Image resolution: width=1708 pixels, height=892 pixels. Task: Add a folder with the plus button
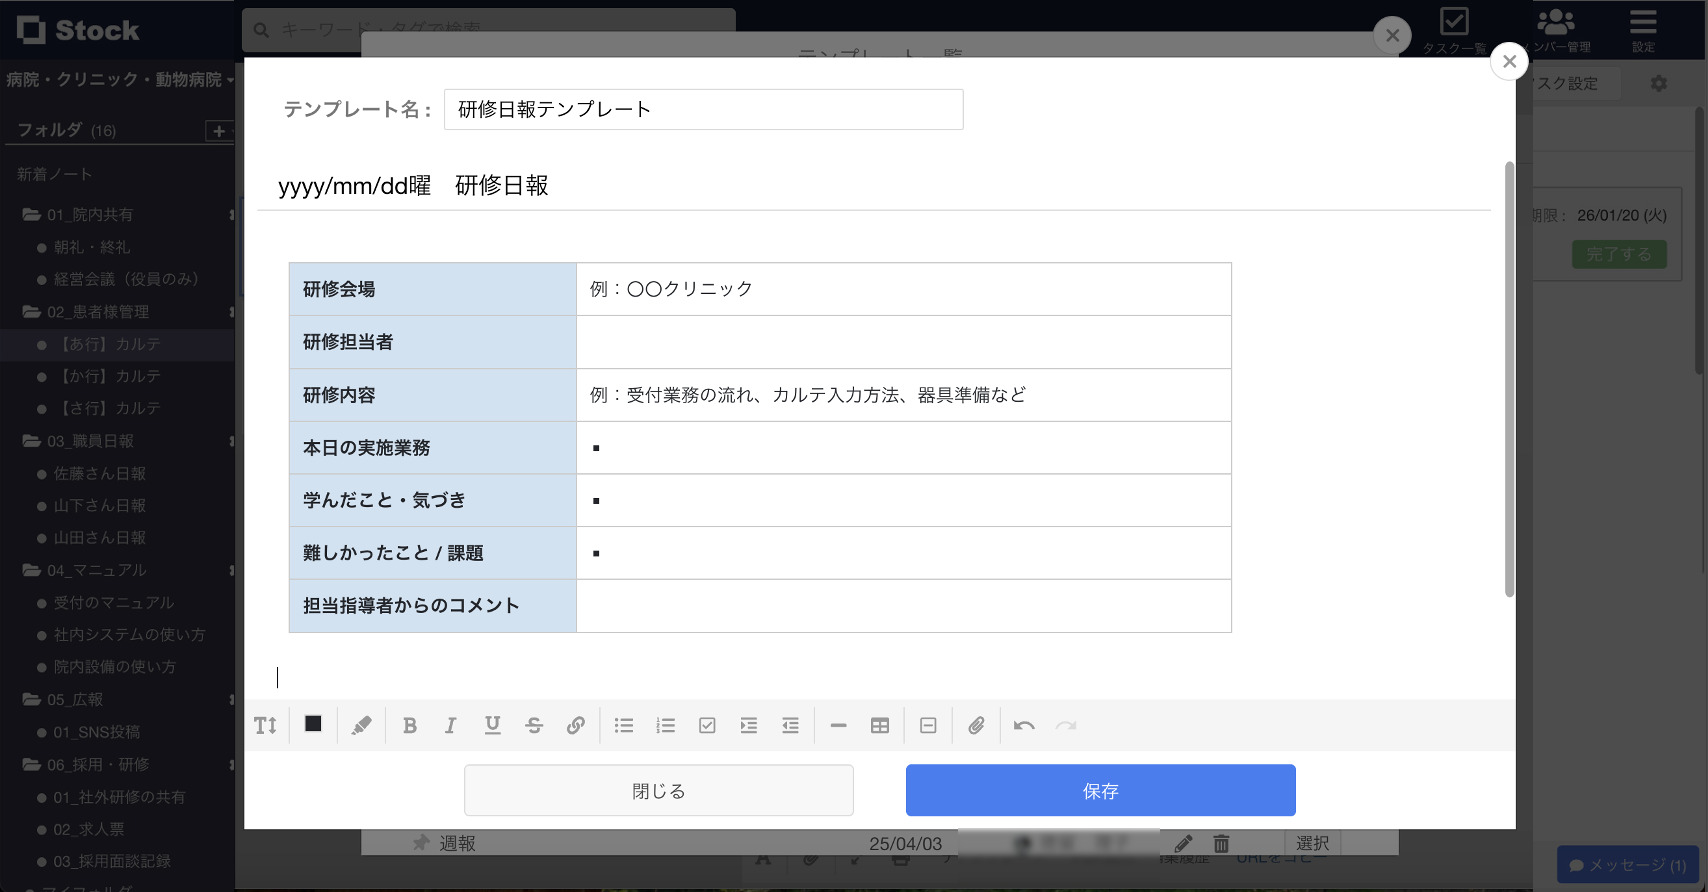click(219, 131)
